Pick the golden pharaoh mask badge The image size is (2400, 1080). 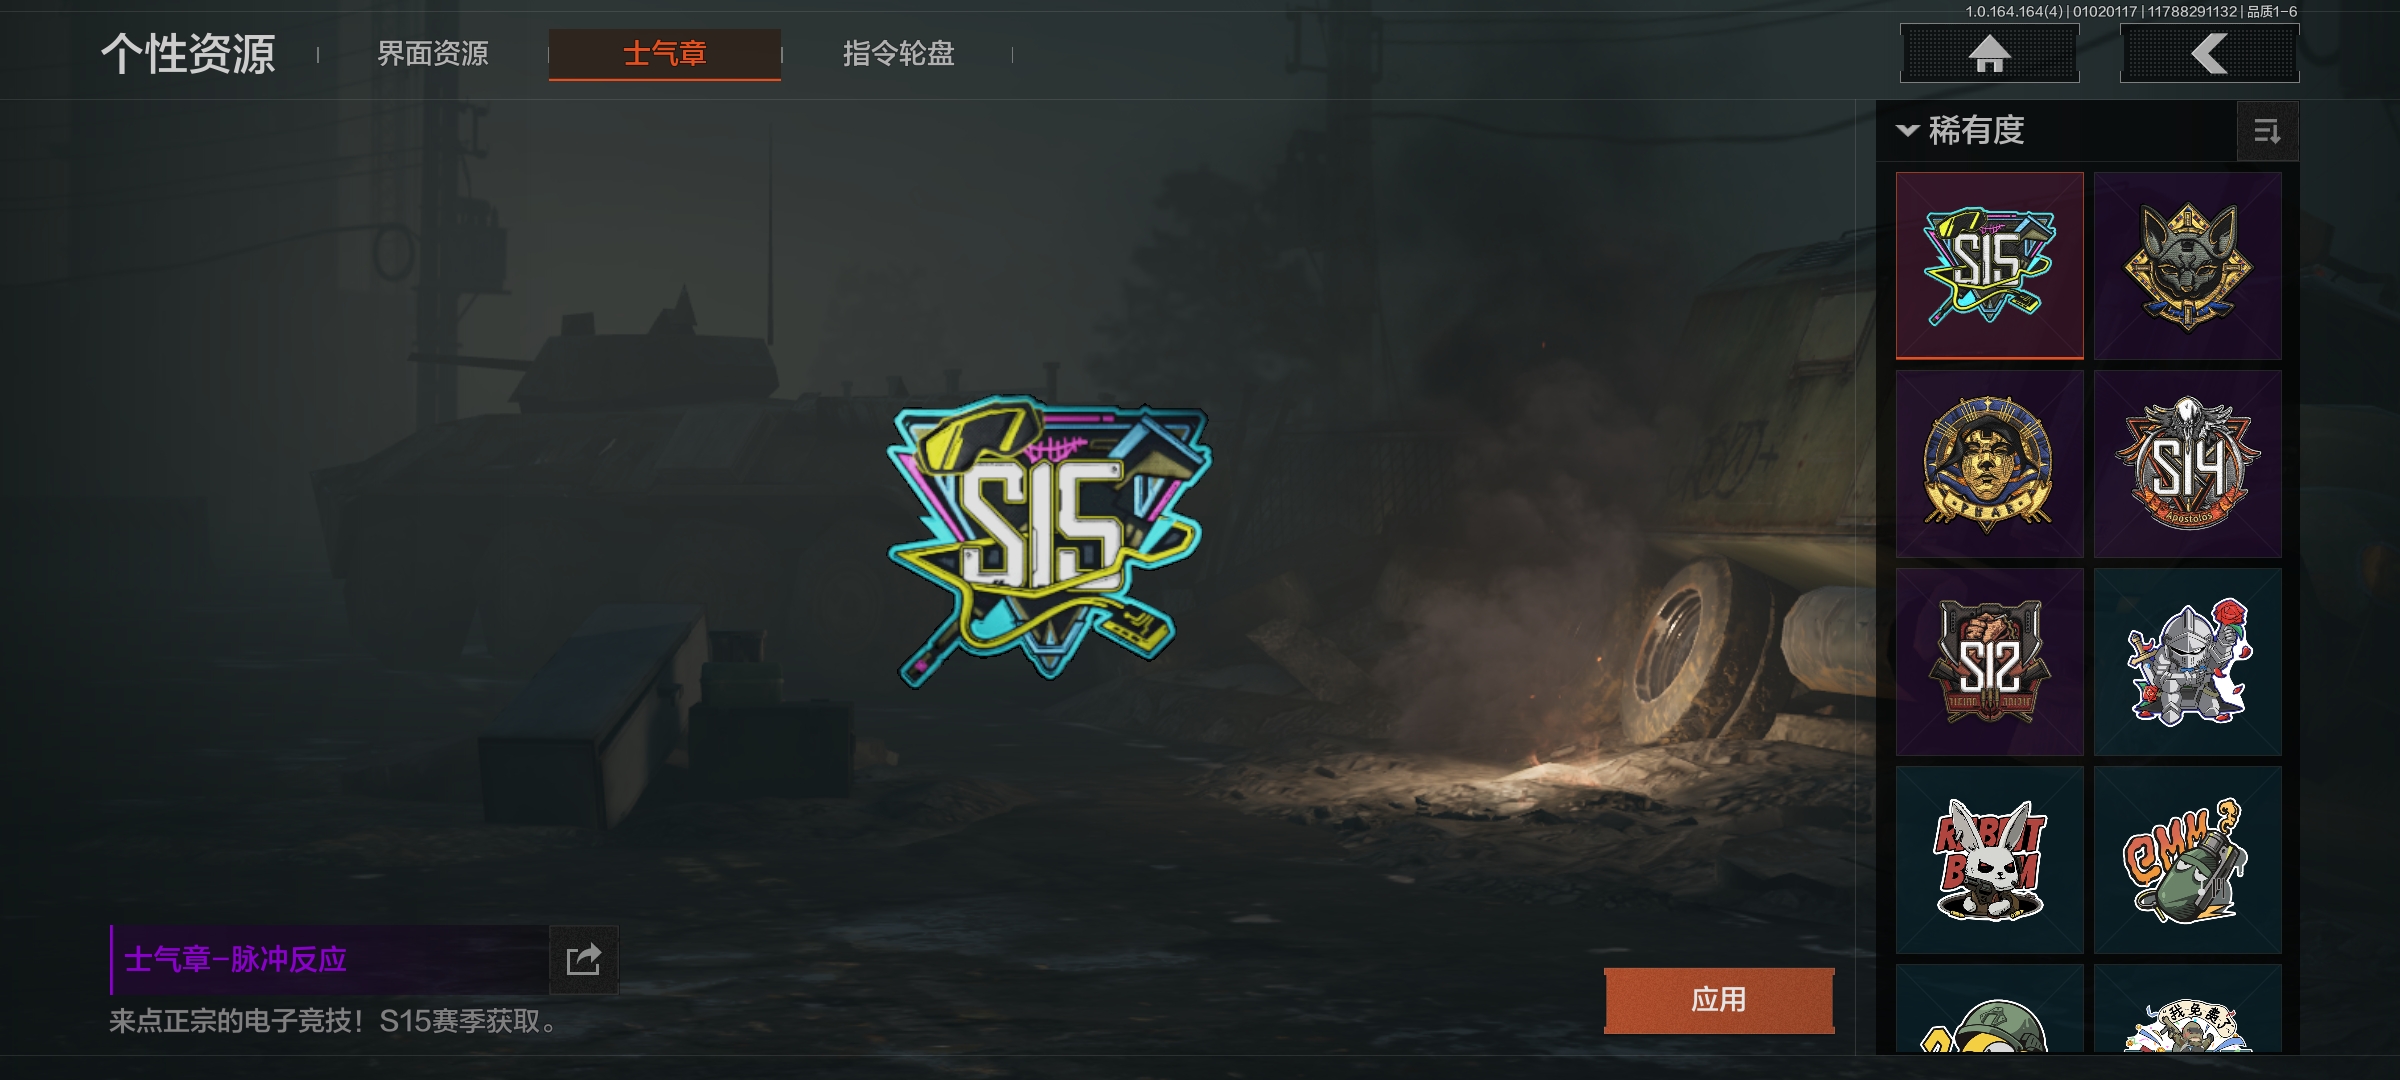point(1990,464)
